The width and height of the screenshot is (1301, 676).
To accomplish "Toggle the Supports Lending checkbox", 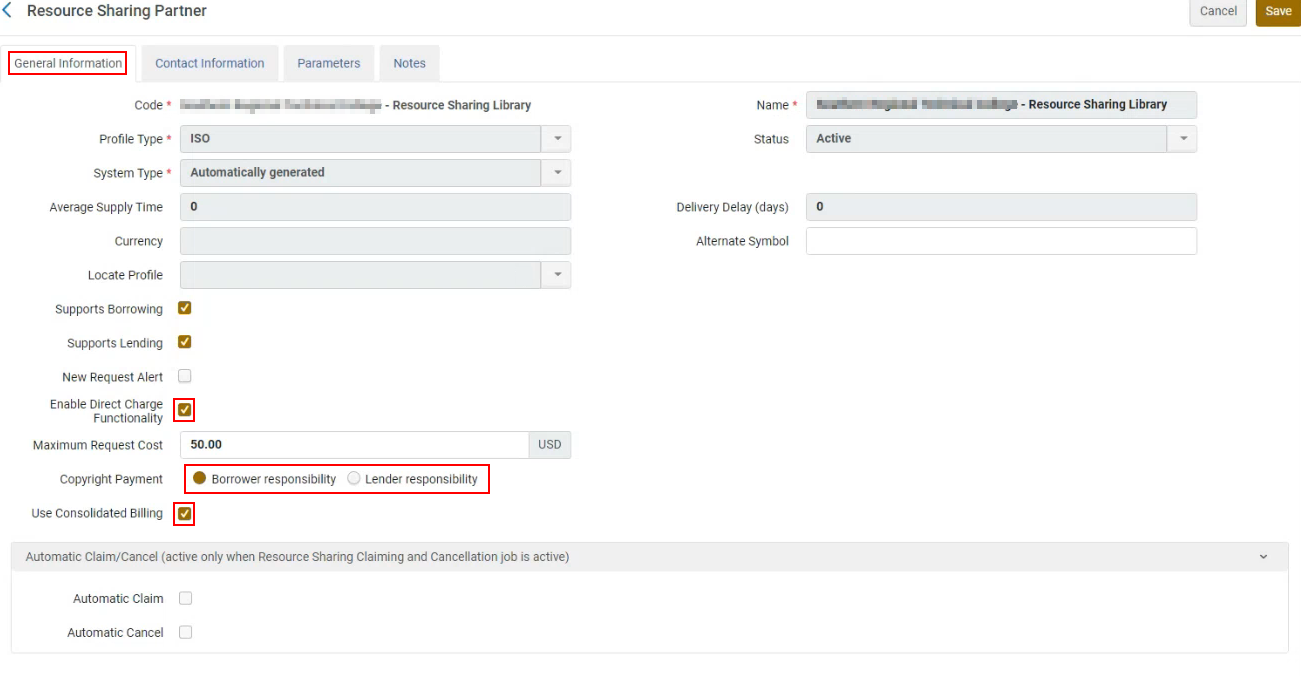I will click(184, 342).
